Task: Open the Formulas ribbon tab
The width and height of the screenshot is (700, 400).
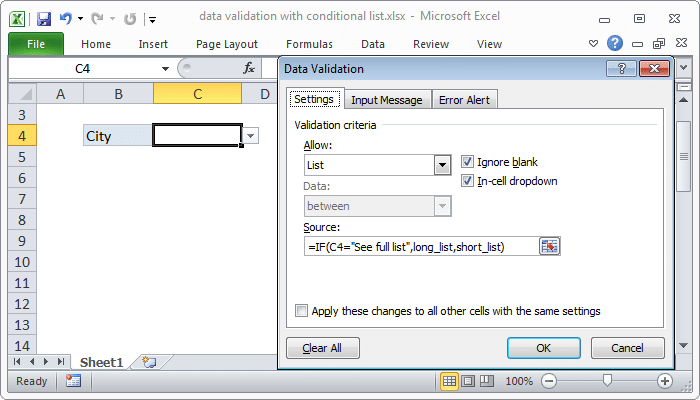Action: (x=309, y=44)
